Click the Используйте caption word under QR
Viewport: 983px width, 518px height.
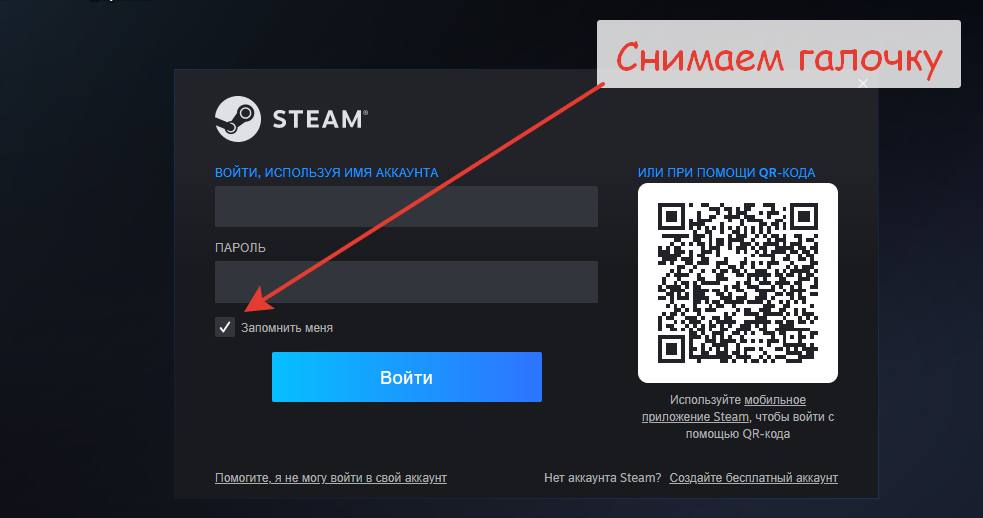(705, 399)
